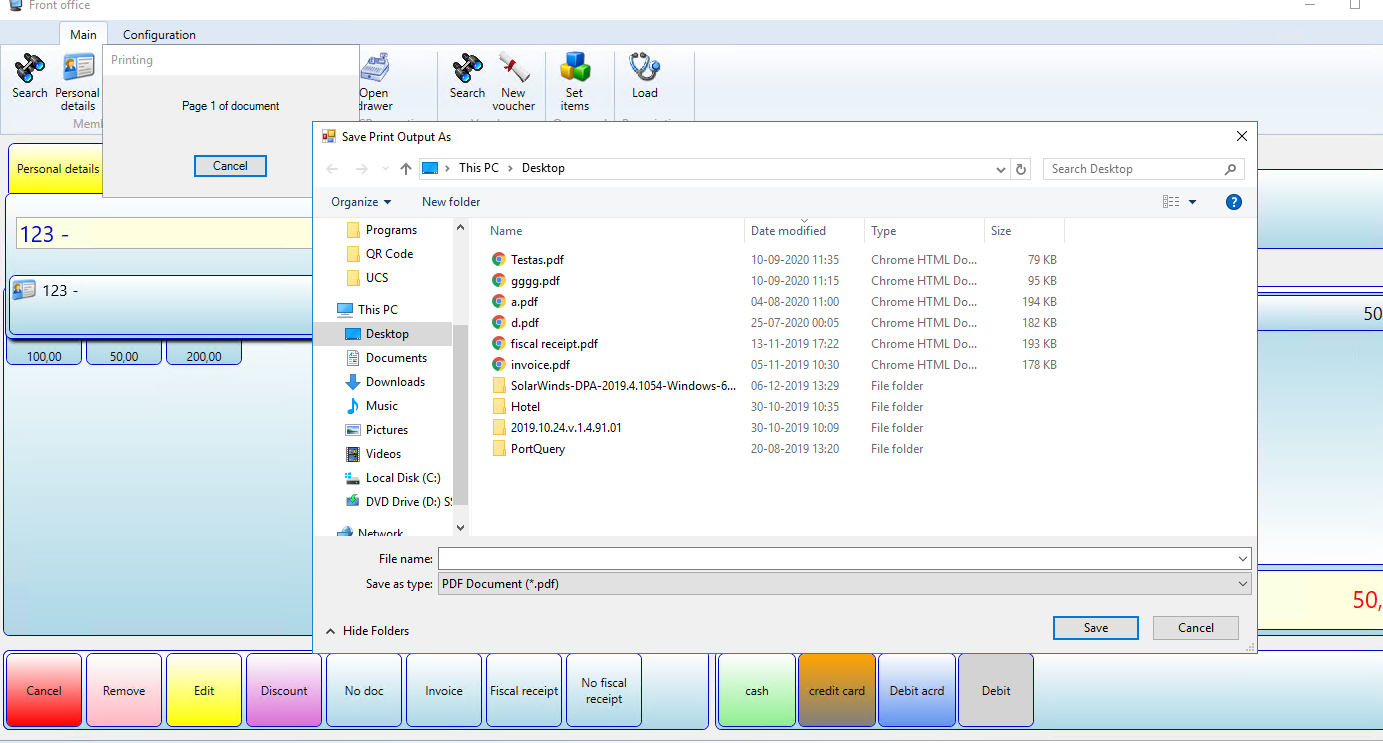
Task: Change the file view layout icon
Action: 1171,202
